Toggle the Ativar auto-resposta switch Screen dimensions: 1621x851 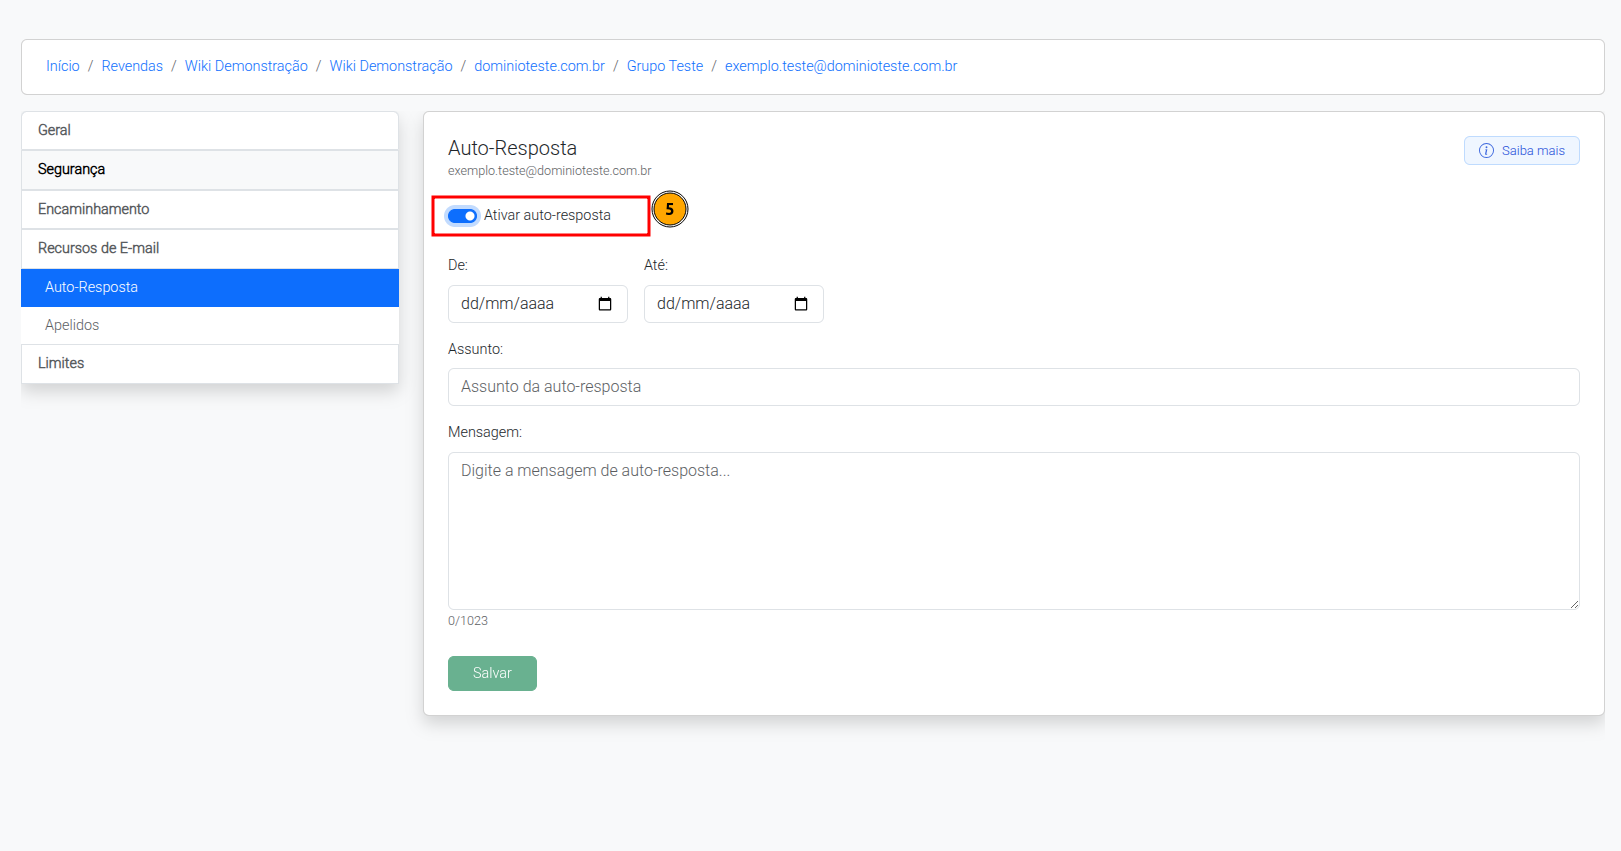(462, 216)
